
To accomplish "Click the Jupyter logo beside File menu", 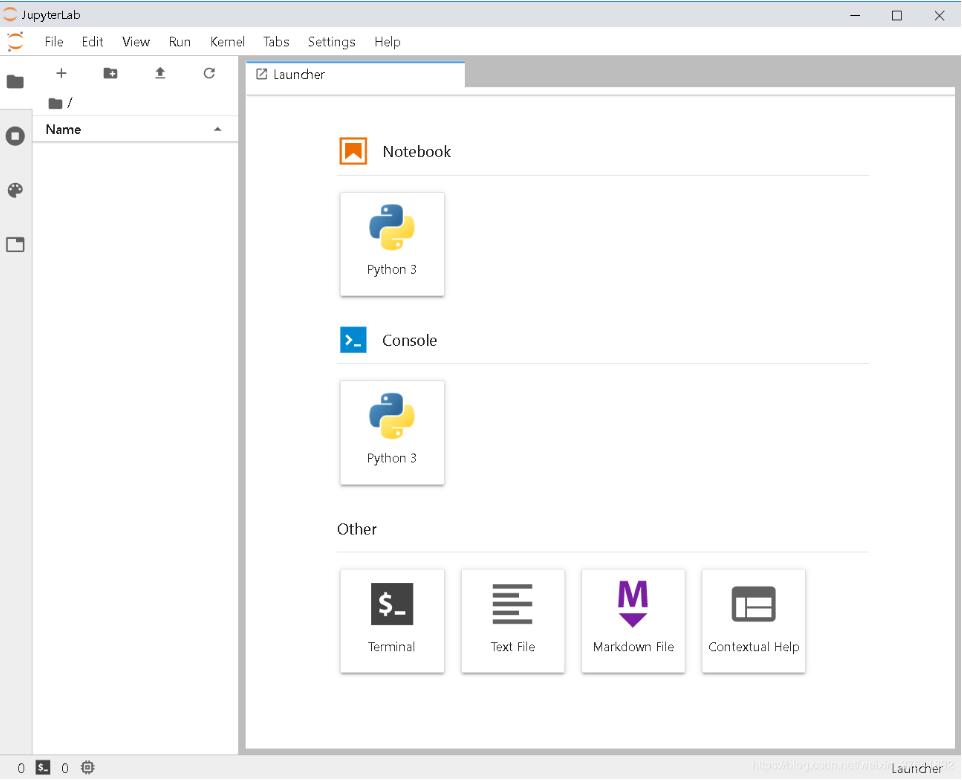I will tap(15, 42).
